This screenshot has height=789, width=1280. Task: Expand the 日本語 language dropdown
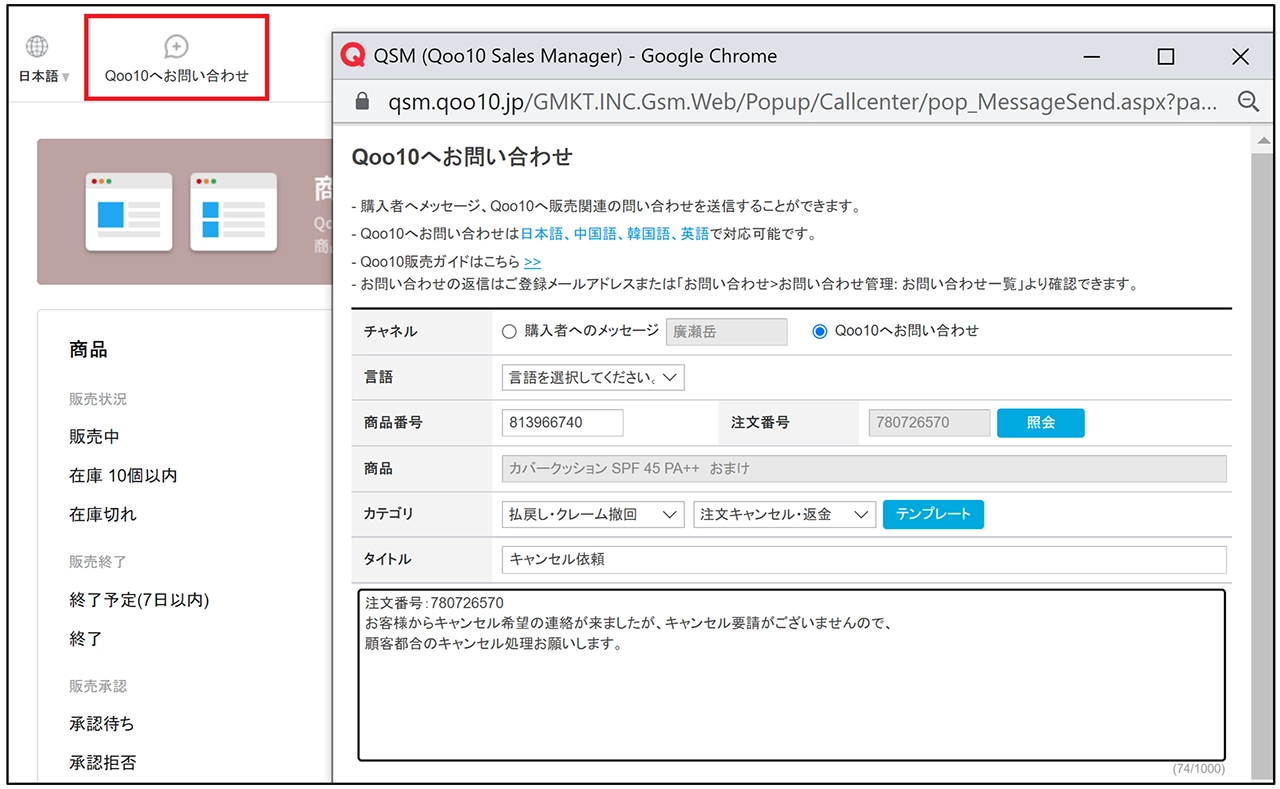coord(45,76)
